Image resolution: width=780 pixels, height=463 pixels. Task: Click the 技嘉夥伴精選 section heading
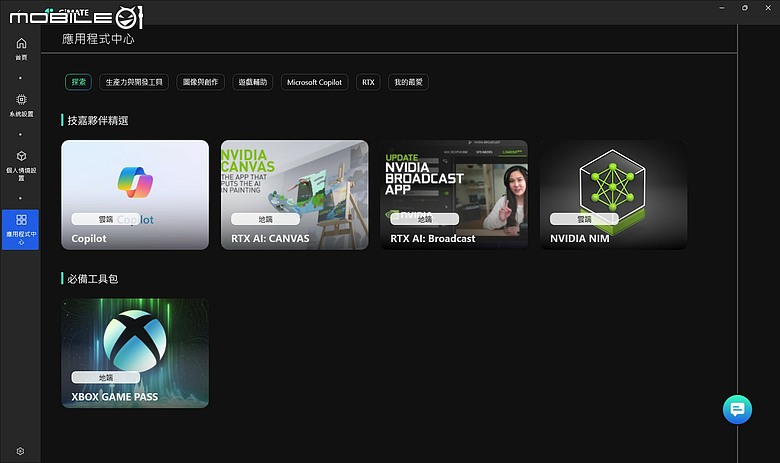(98, 120)
